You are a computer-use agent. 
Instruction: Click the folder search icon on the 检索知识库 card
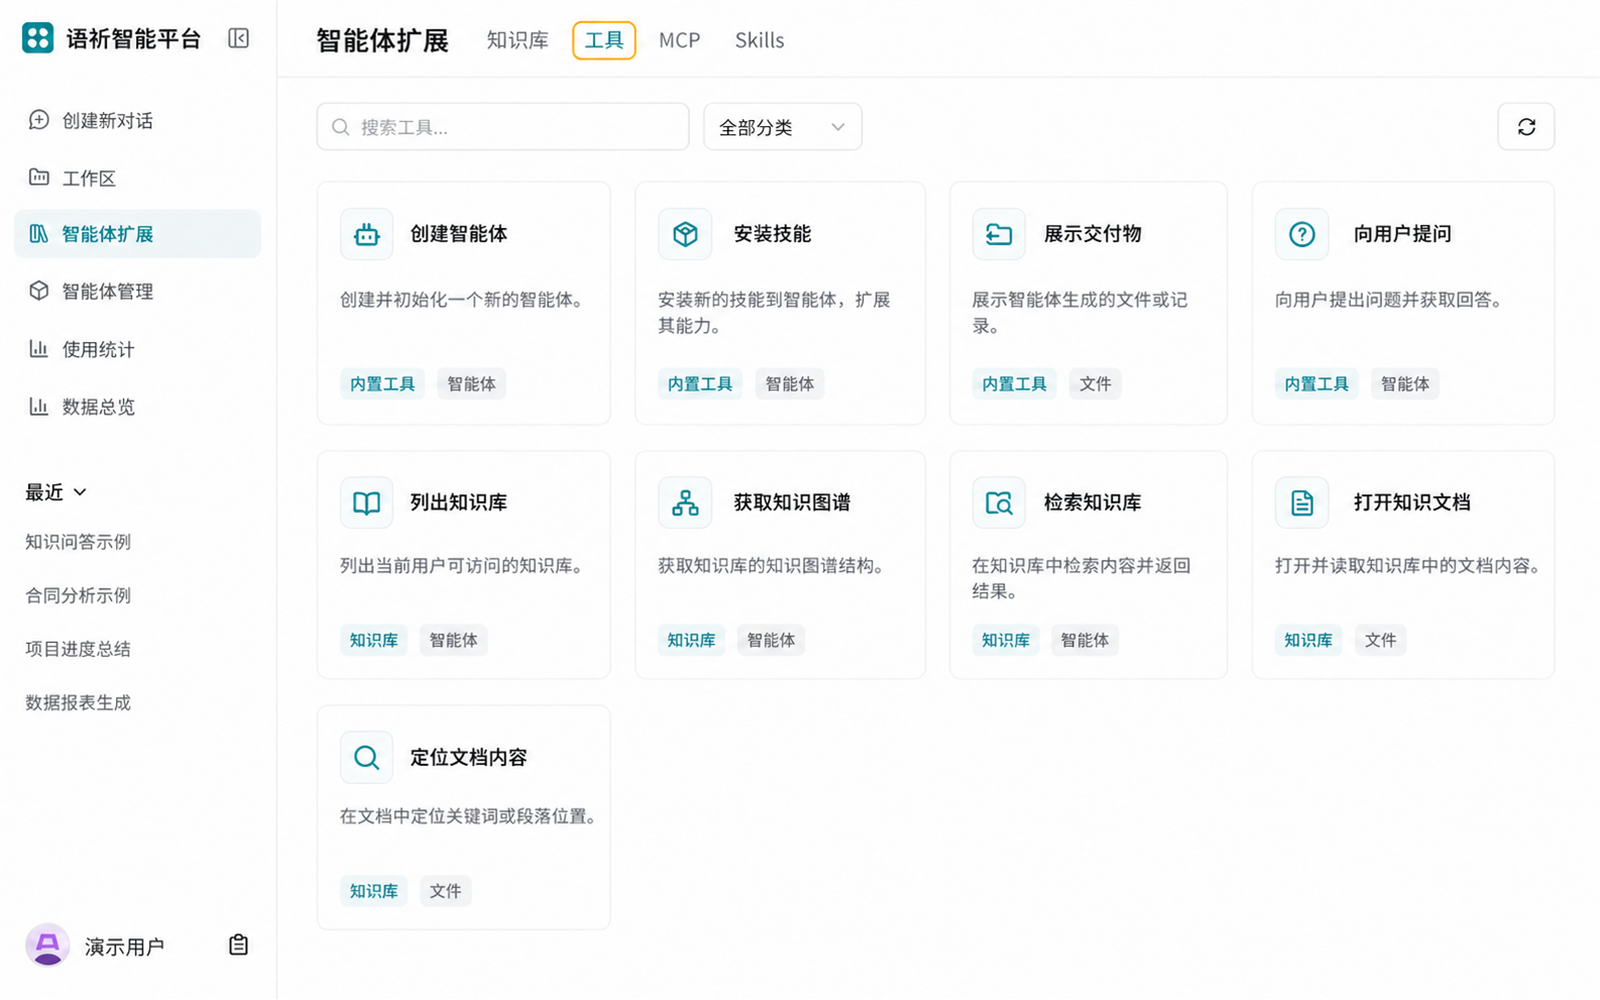click(999, 502)
